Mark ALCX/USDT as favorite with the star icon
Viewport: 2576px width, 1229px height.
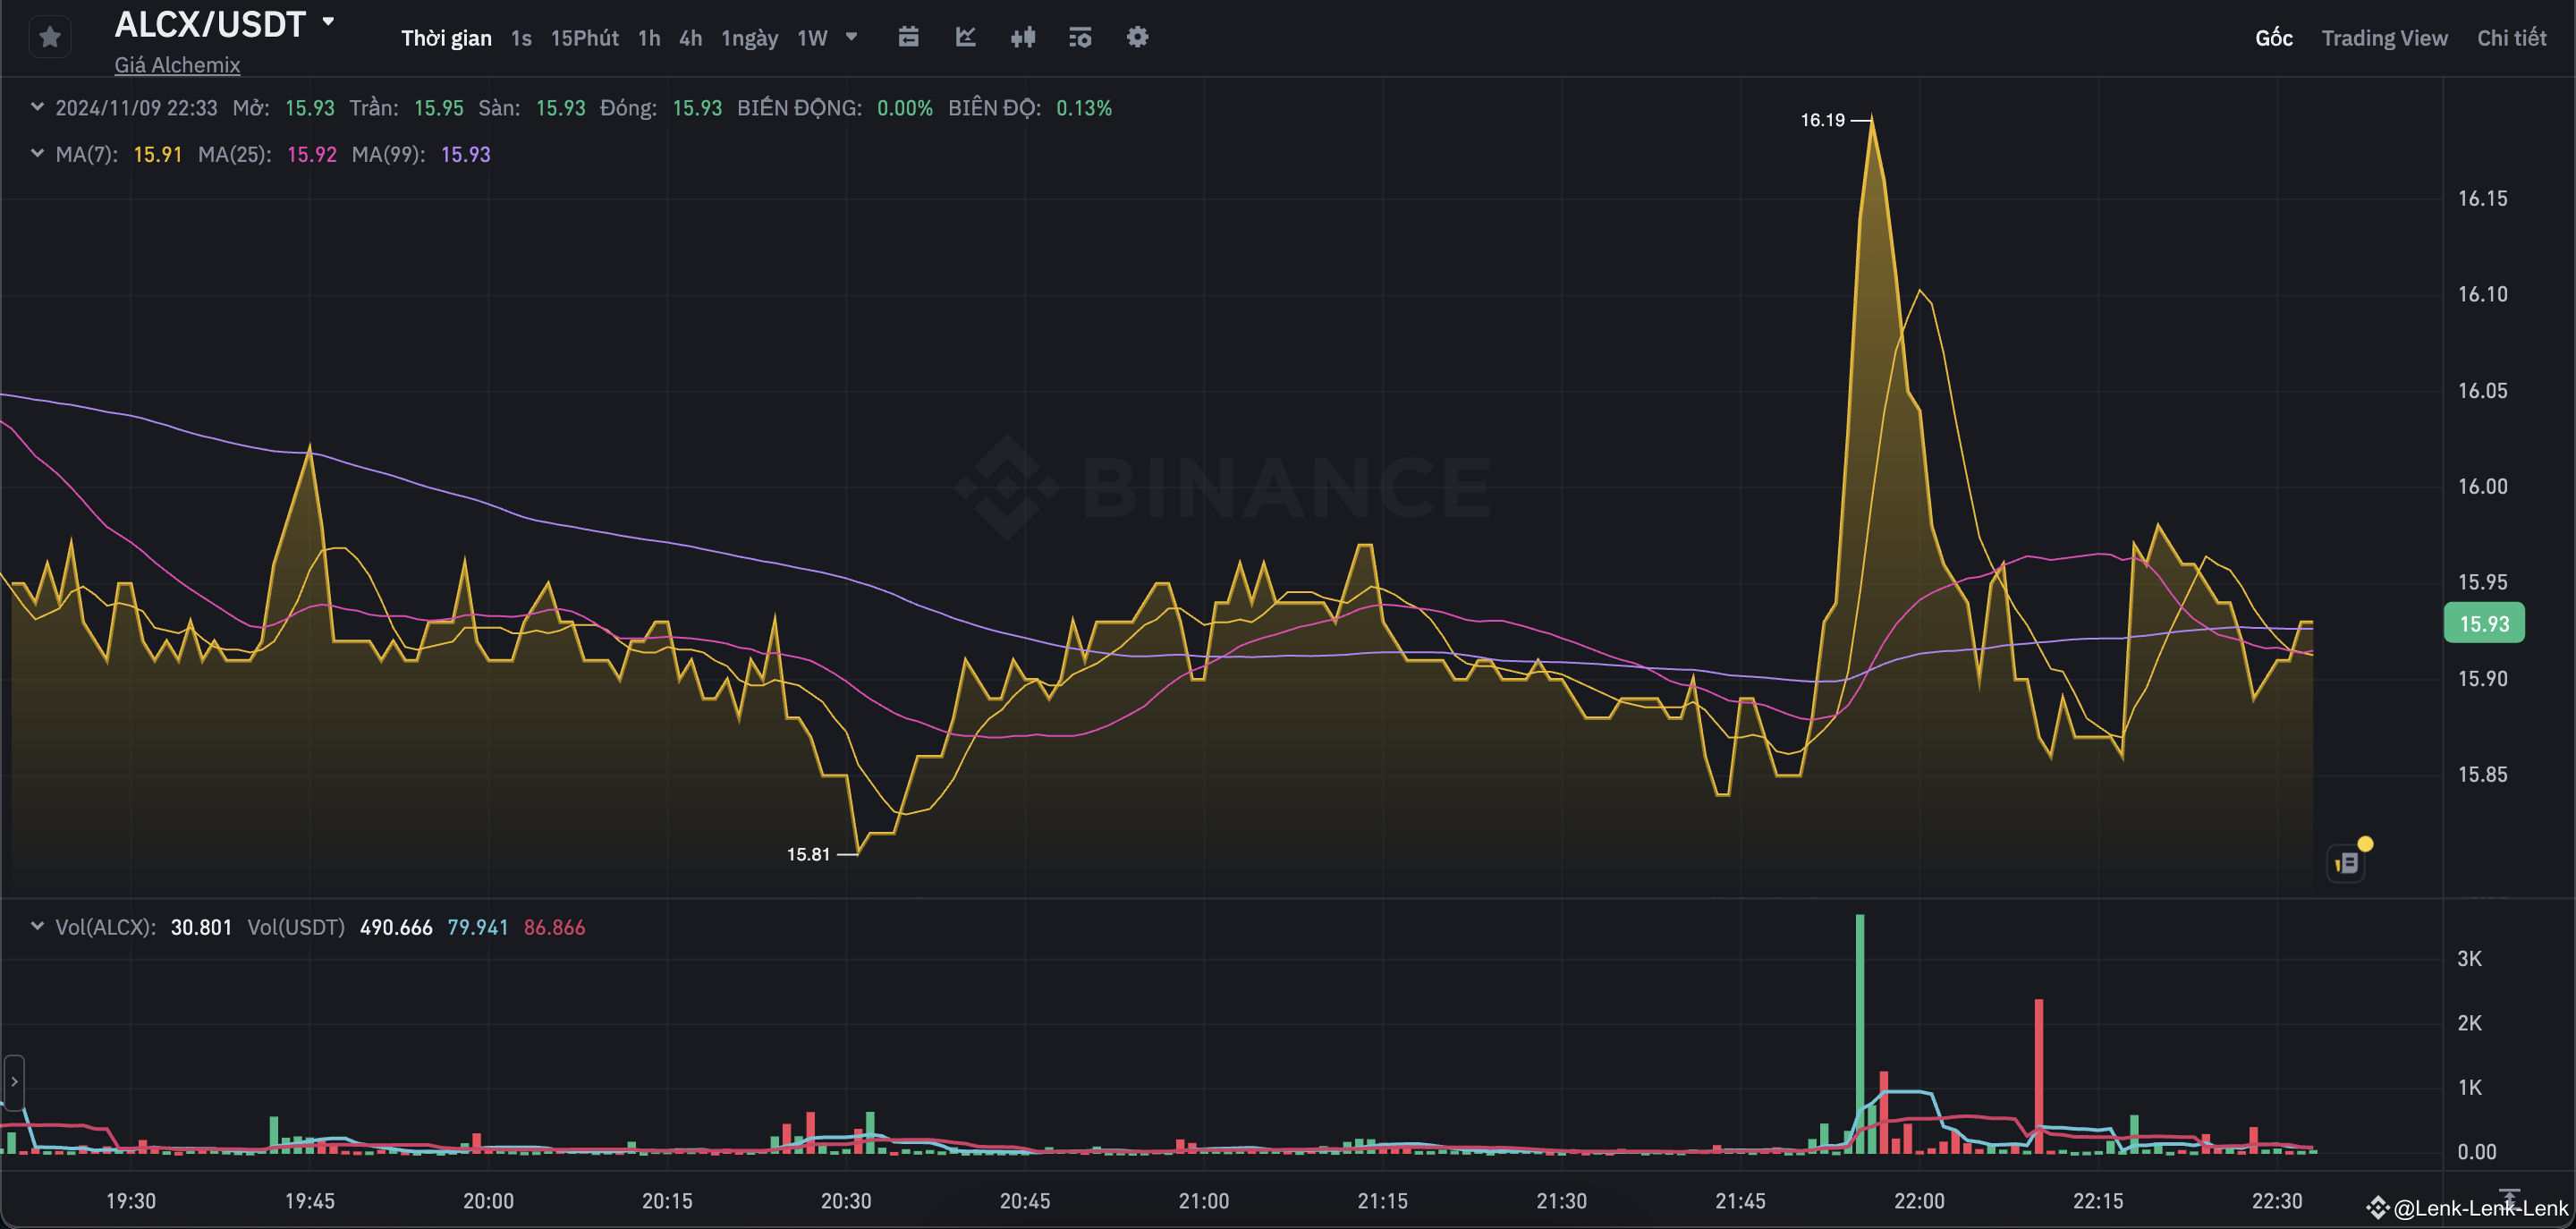(50, 36)
